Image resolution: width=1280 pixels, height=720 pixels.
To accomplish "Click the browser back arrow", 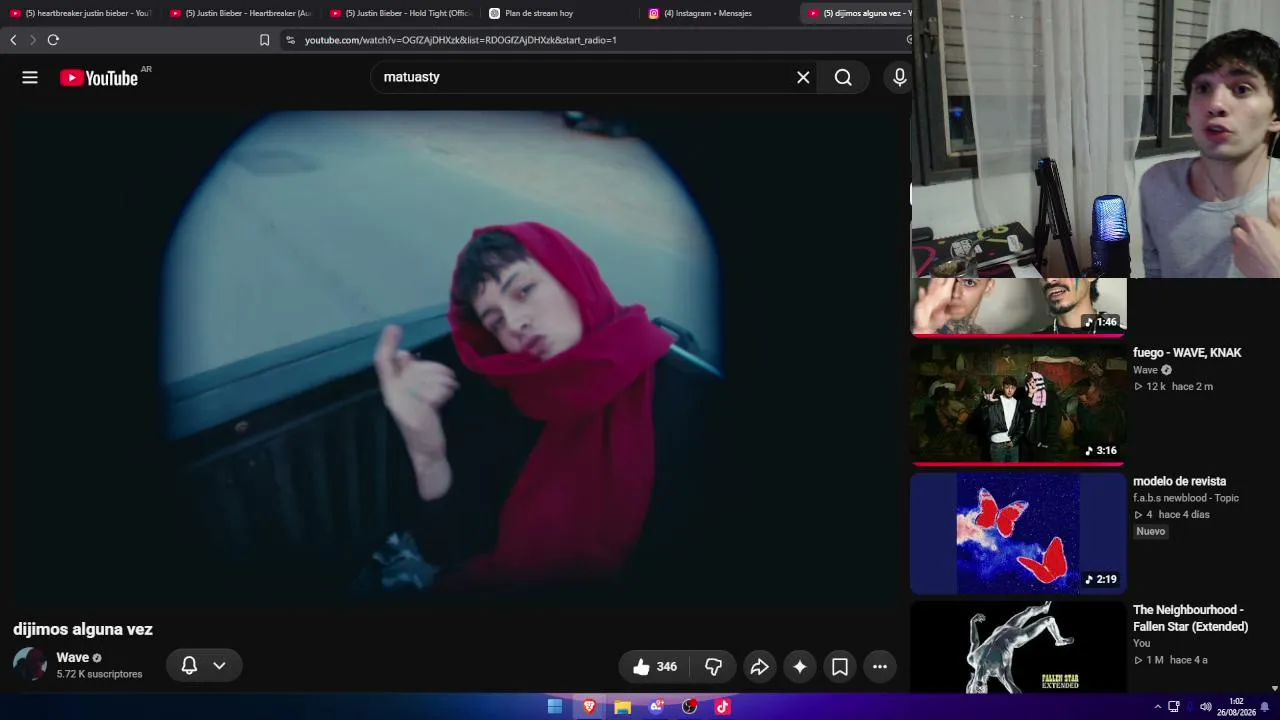I will (13, 40).
